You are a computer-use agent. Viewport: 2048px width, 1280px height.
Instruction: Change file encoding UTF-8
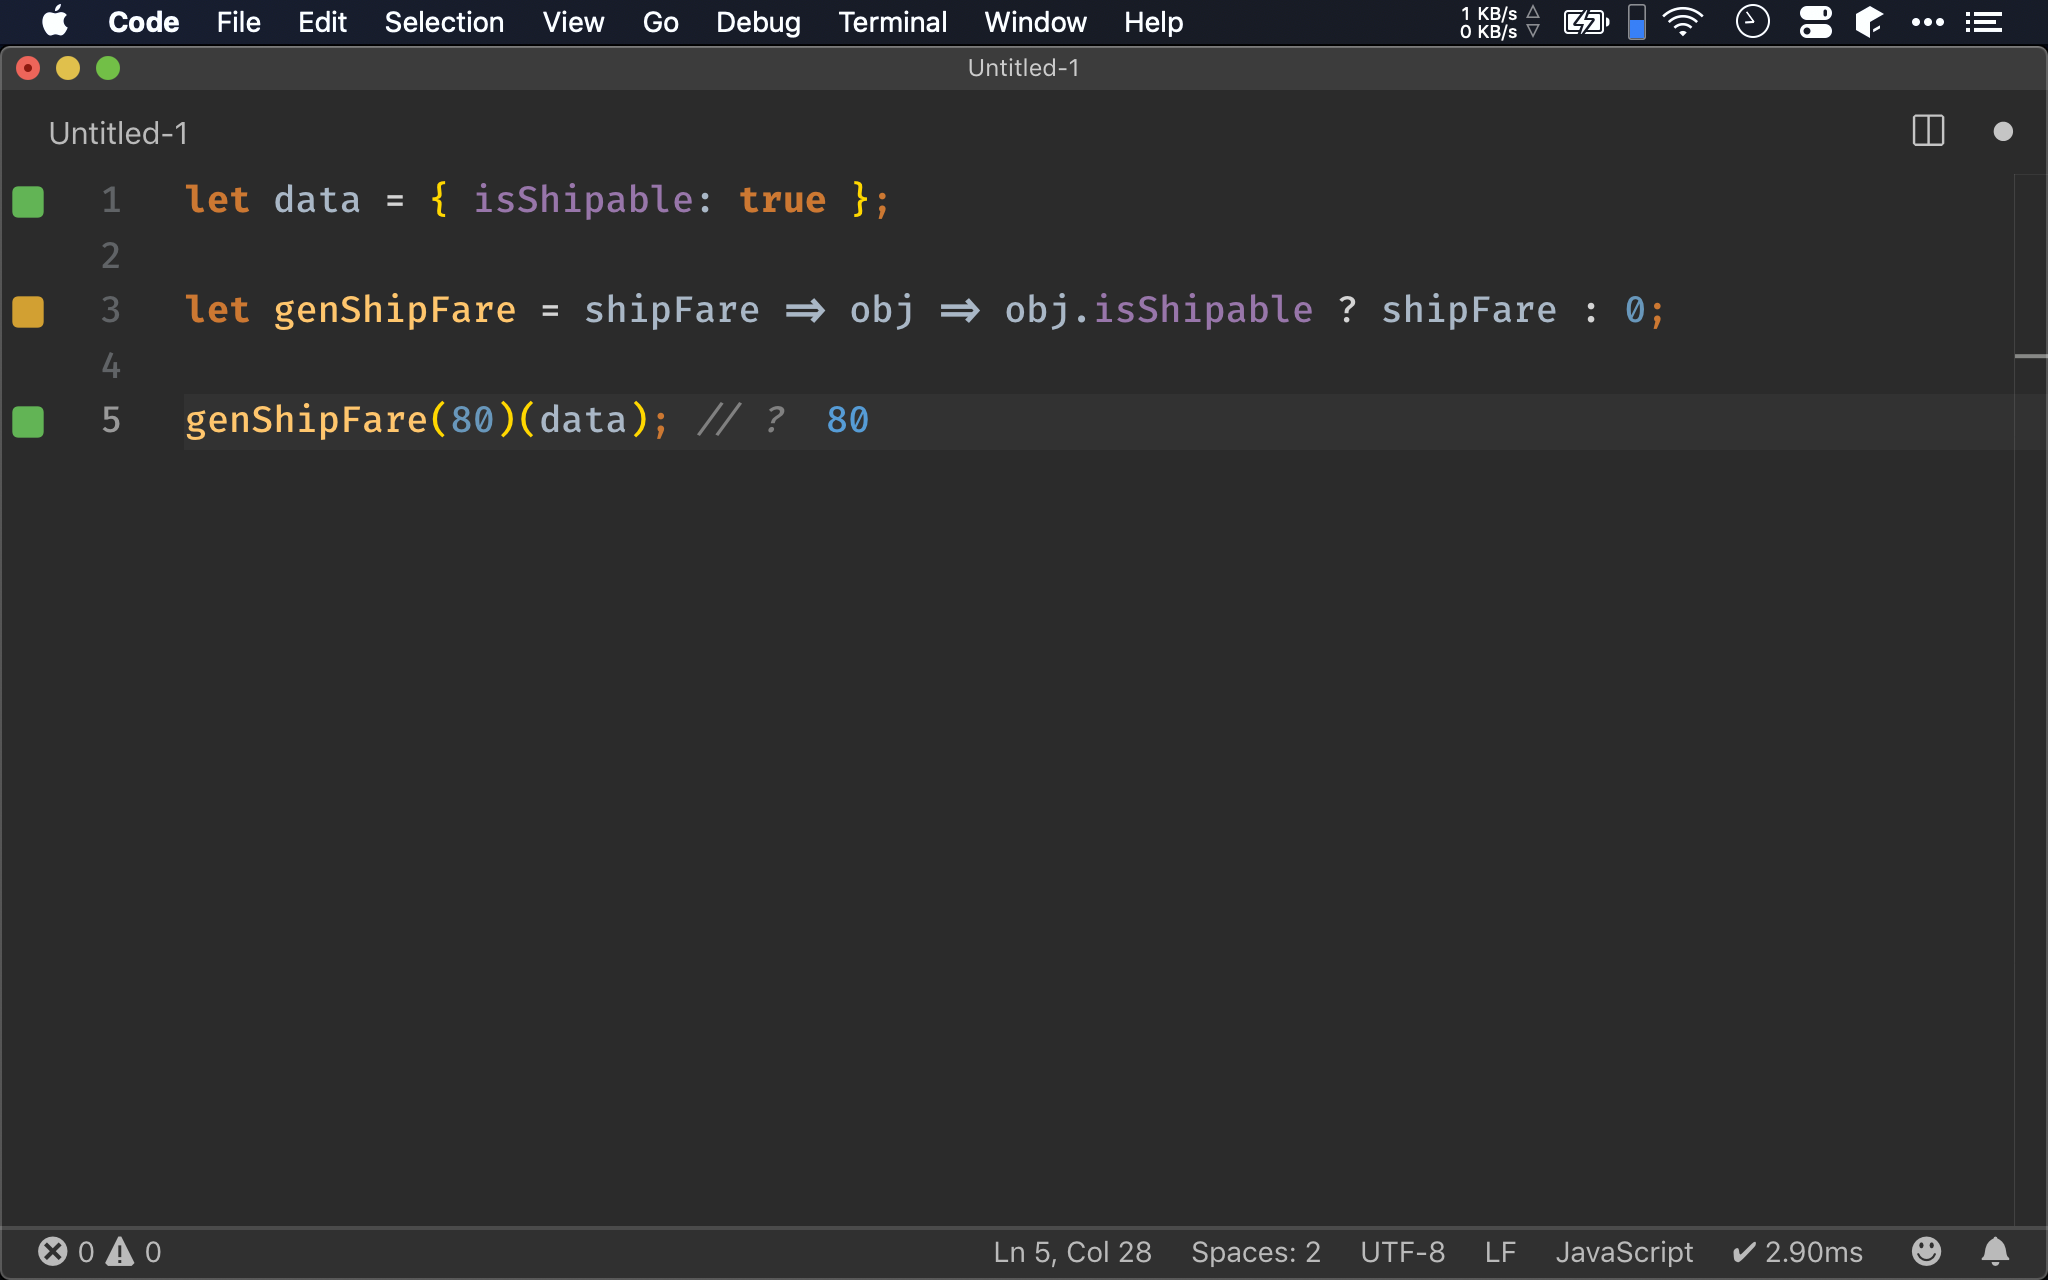point(1402,1252)
